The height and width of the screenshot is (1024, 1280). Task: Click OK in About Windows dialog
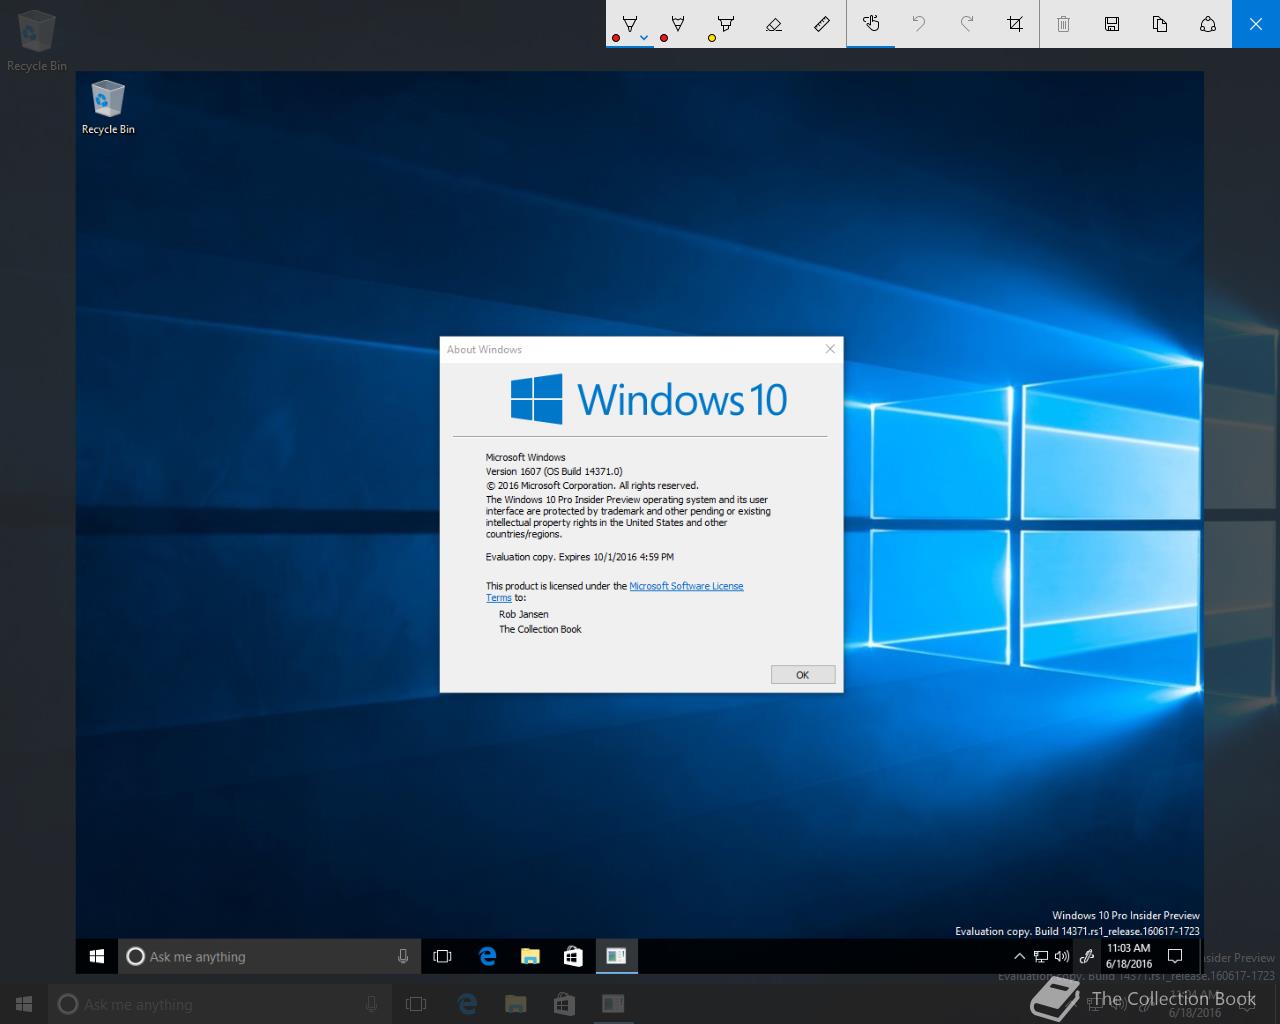click(x=802, y=675)
